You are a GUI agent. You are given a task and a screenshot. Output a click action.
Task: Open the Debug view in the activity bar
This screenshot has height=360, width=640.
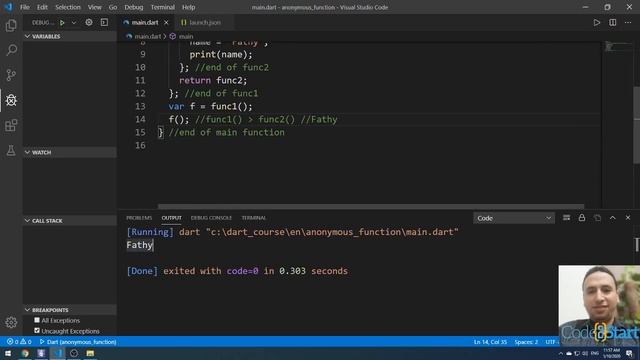tap(11, 100)
